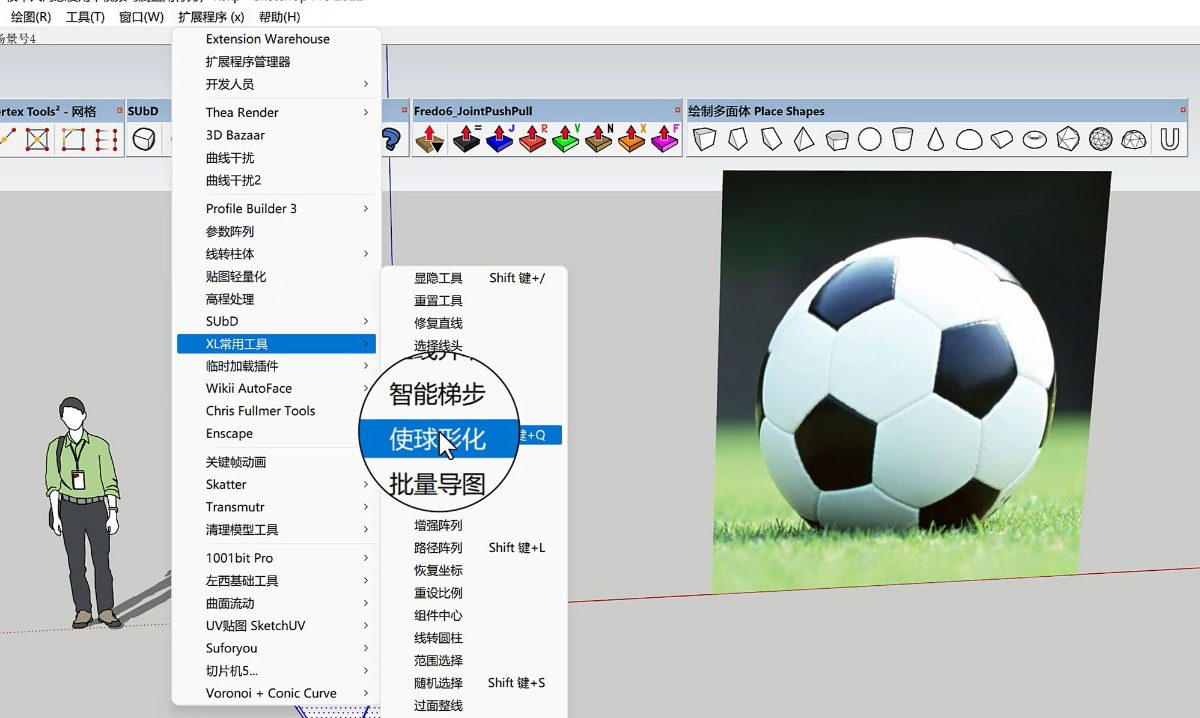
Task: Select the soccer ball image in the viewport
Action: pos(910,381)
